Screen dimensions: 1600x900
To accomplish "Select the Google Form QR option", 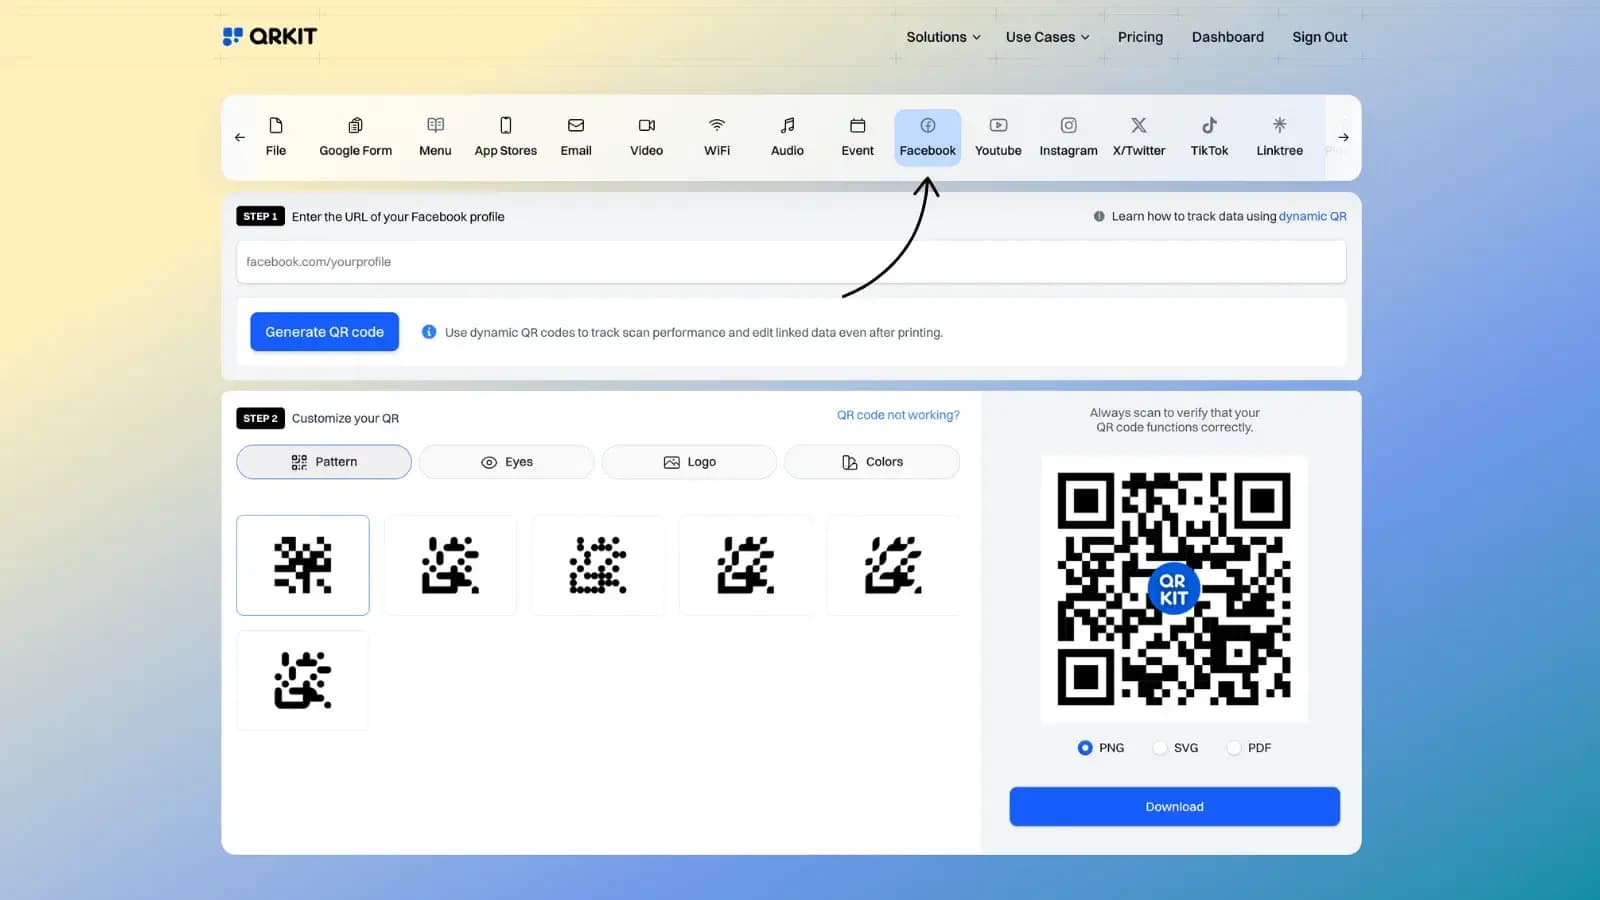I will click(355, 137).
